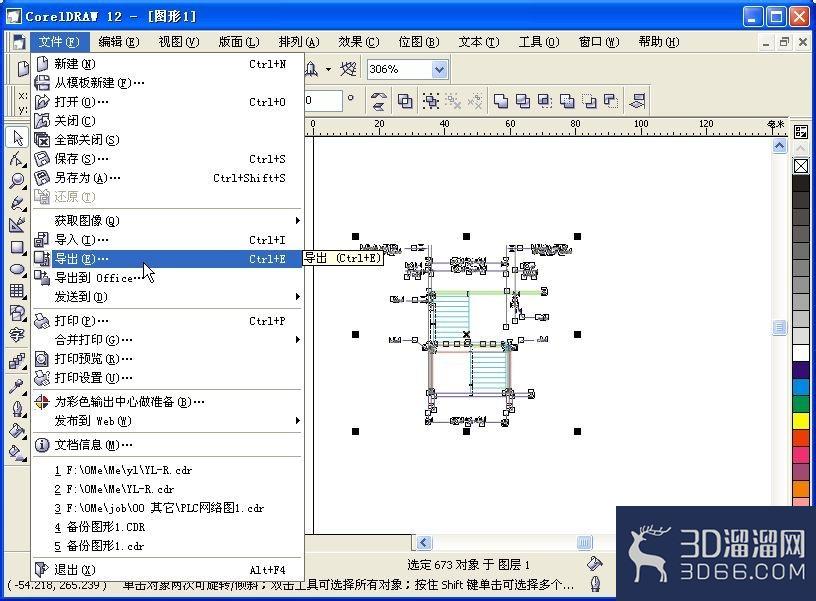
Task: Choose 退出 to exit CorelDRAW
Action: click(168, 570)
